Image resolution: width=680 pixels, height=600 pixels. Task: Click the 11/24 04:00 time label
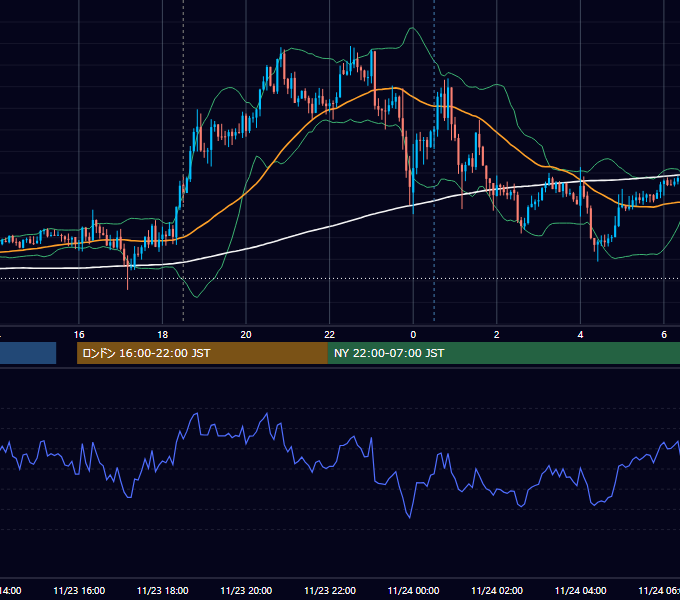(580, 590)
